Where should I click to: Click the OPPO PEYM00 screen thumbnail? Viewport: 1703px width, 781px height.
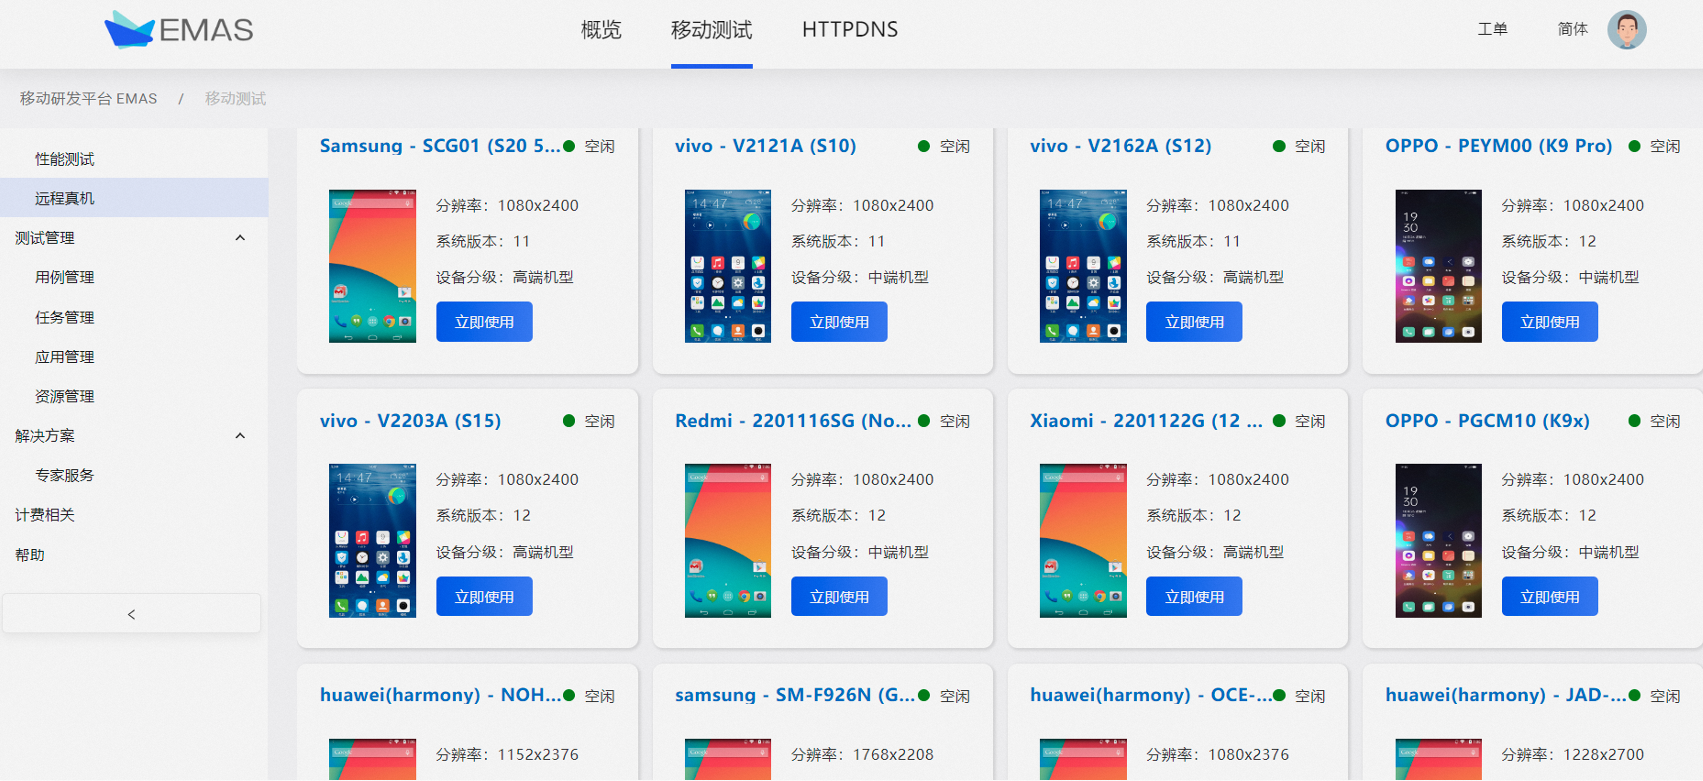tap(1439, 266)
